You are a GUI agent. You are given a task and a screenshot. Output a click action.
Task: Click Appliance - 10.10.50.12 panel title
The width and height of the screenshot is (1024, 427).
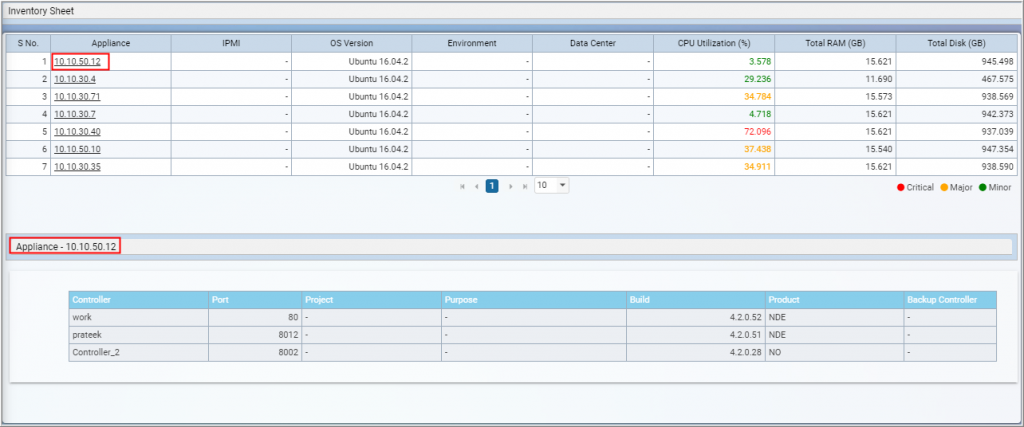[x=66, y=247]
